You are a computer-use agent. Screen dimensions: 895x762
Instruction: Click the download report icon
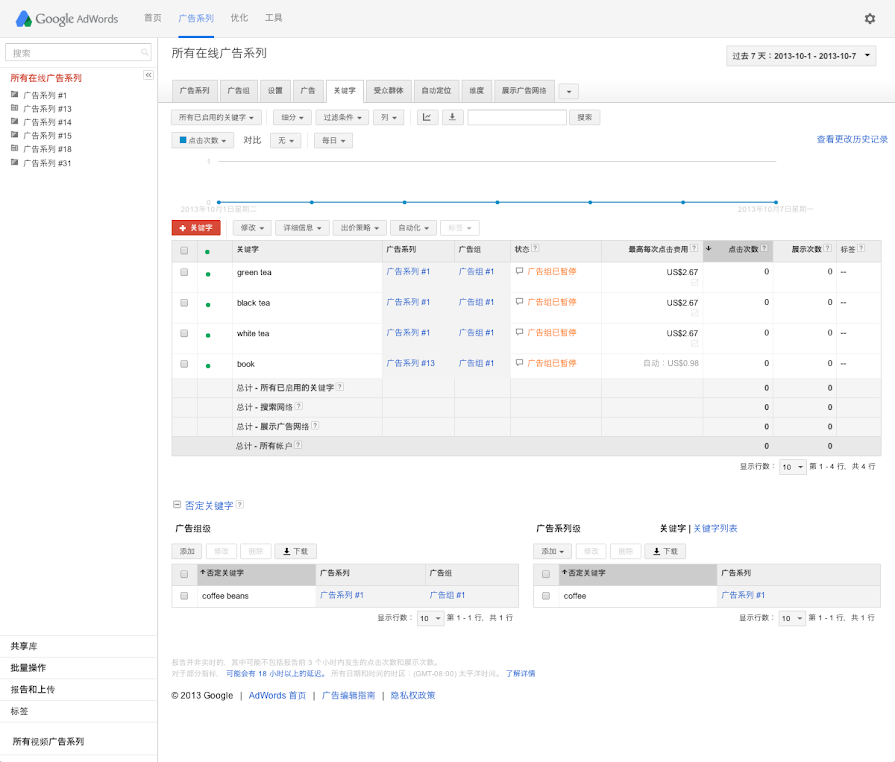click(x=453, y=117)
